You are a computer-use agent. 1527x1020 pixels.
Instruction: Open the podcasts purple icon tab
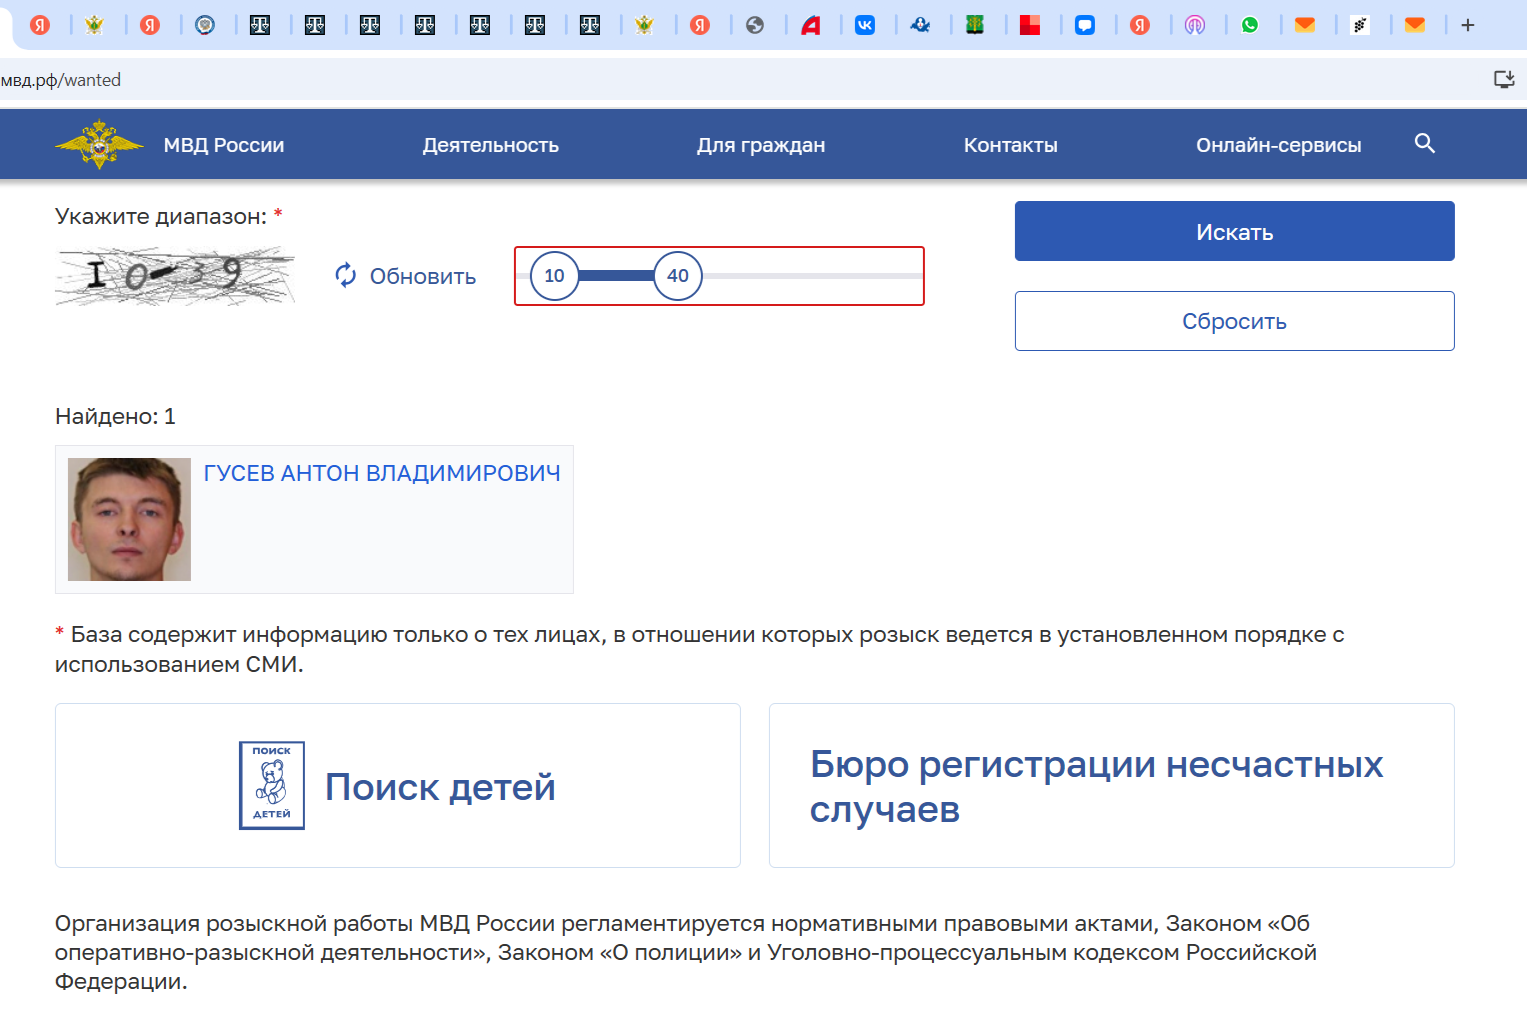point(1195,26)
